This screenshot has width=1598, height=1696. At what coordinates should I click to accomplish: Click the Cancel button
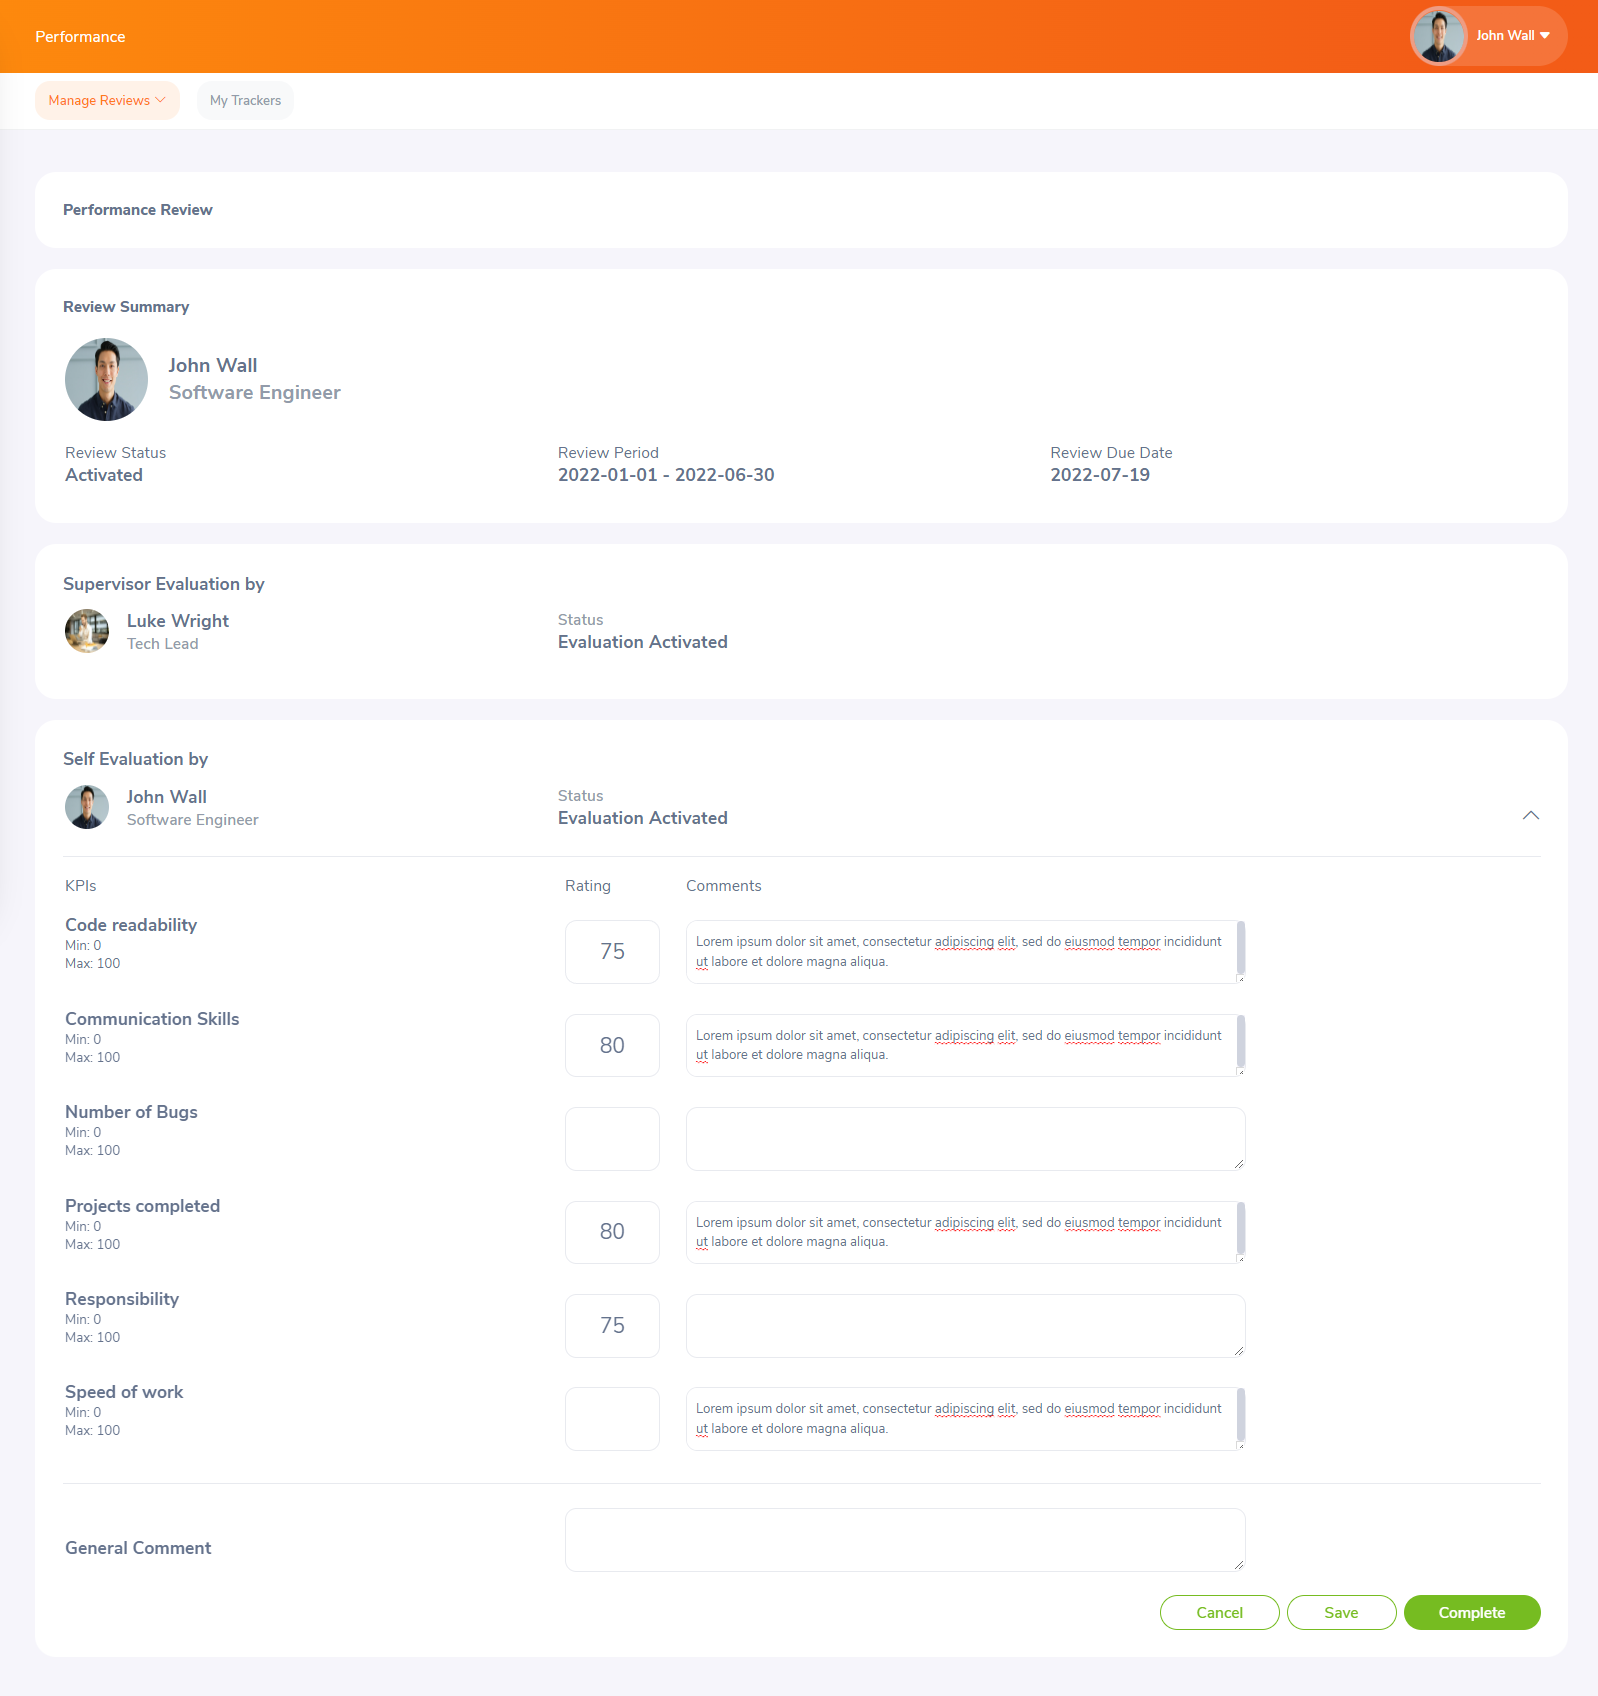[1219, 1613]
